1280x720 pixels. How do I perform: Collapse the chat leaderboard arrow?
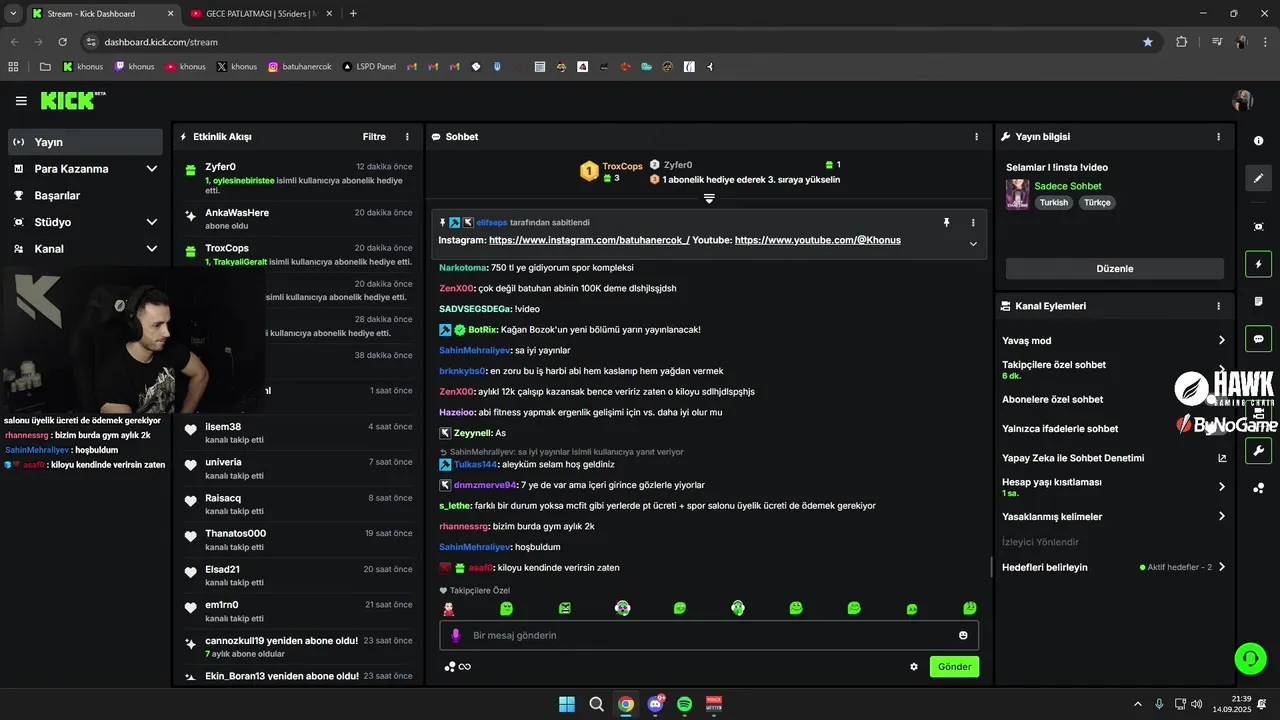pos(709,198)
